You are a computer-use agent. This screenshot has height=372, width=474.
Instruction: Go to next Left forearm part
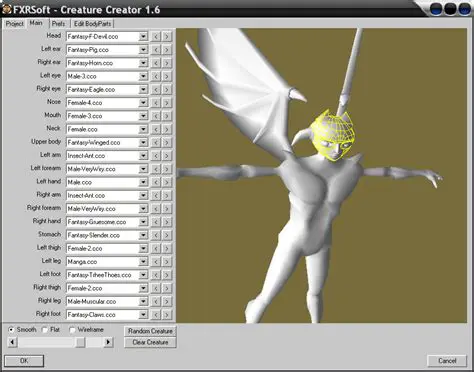point(166,169)
